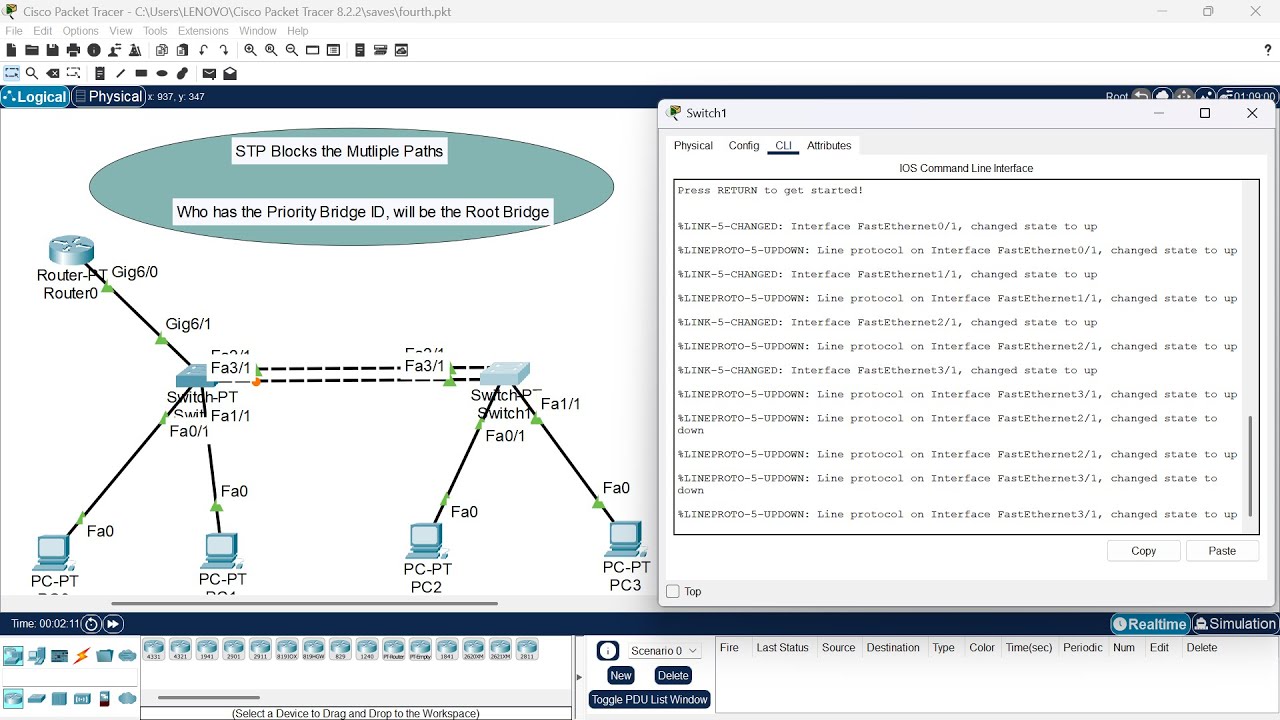Open the Scenario 0 dropdown
The image size is (1280, 720).
(664, 651)
